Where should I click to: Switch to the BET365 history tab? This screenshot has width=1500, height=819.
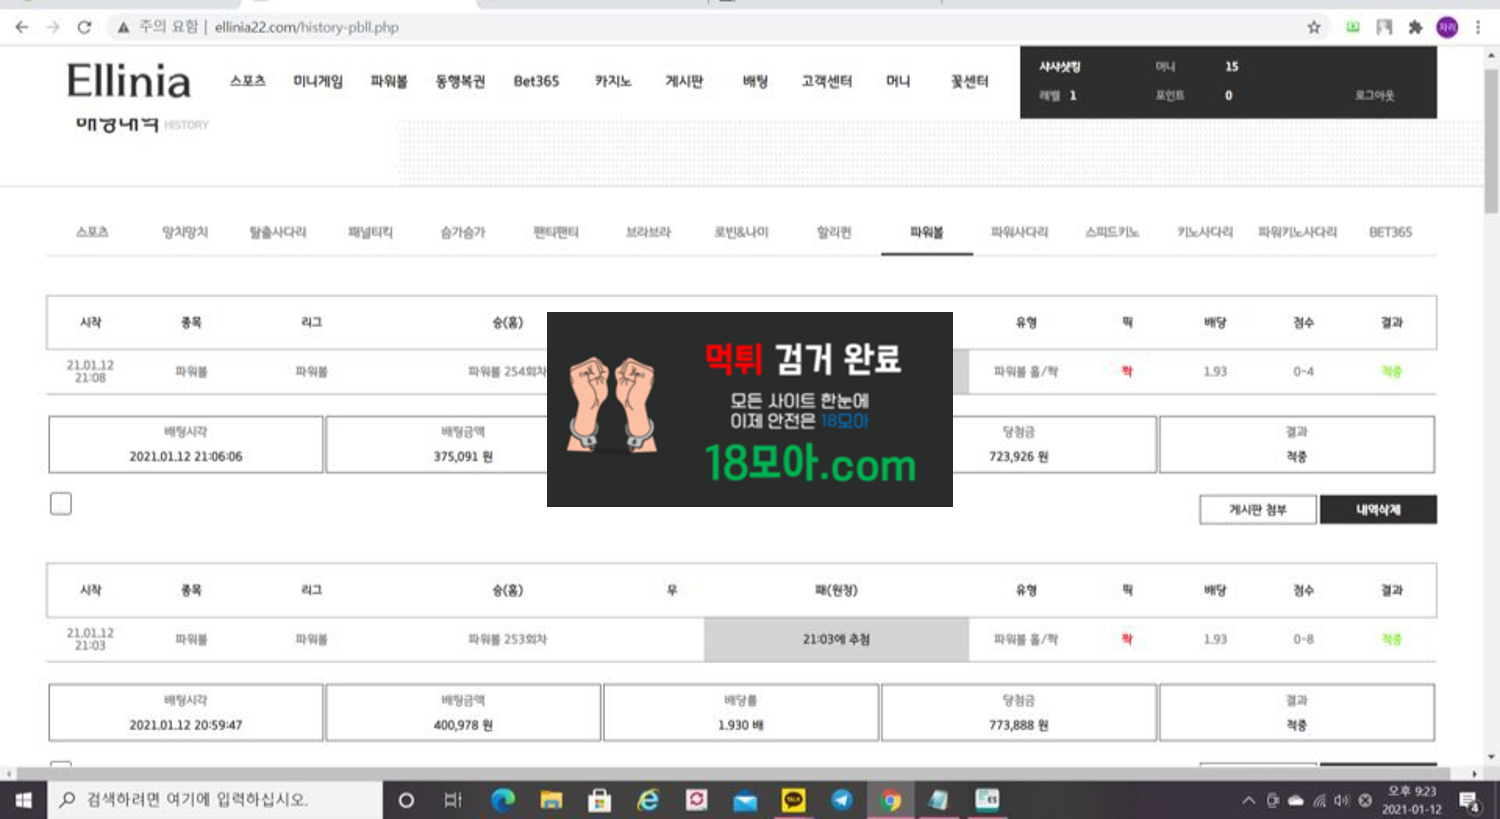coord(1390,232)
